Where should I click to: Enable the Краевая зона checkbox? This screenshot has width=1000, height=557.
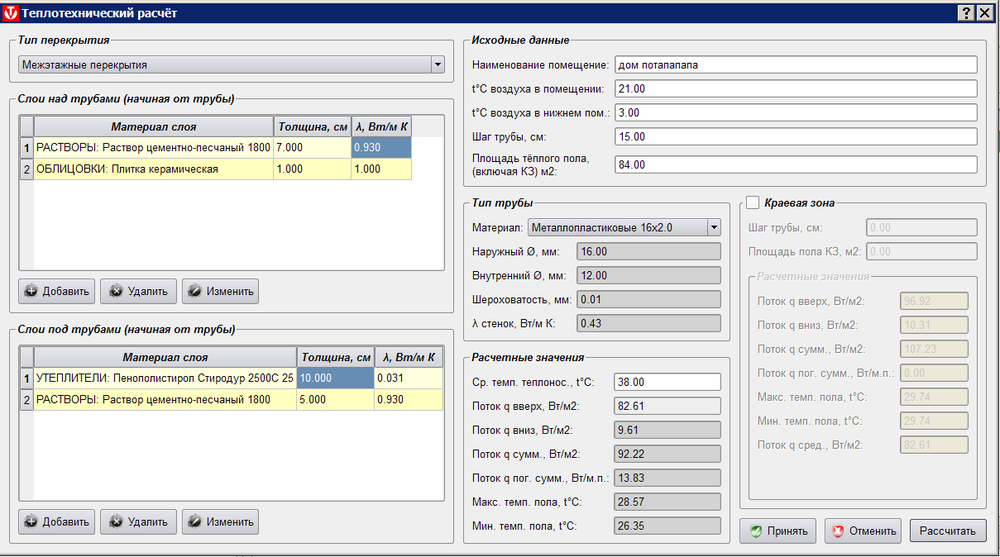tap(753, 203)
